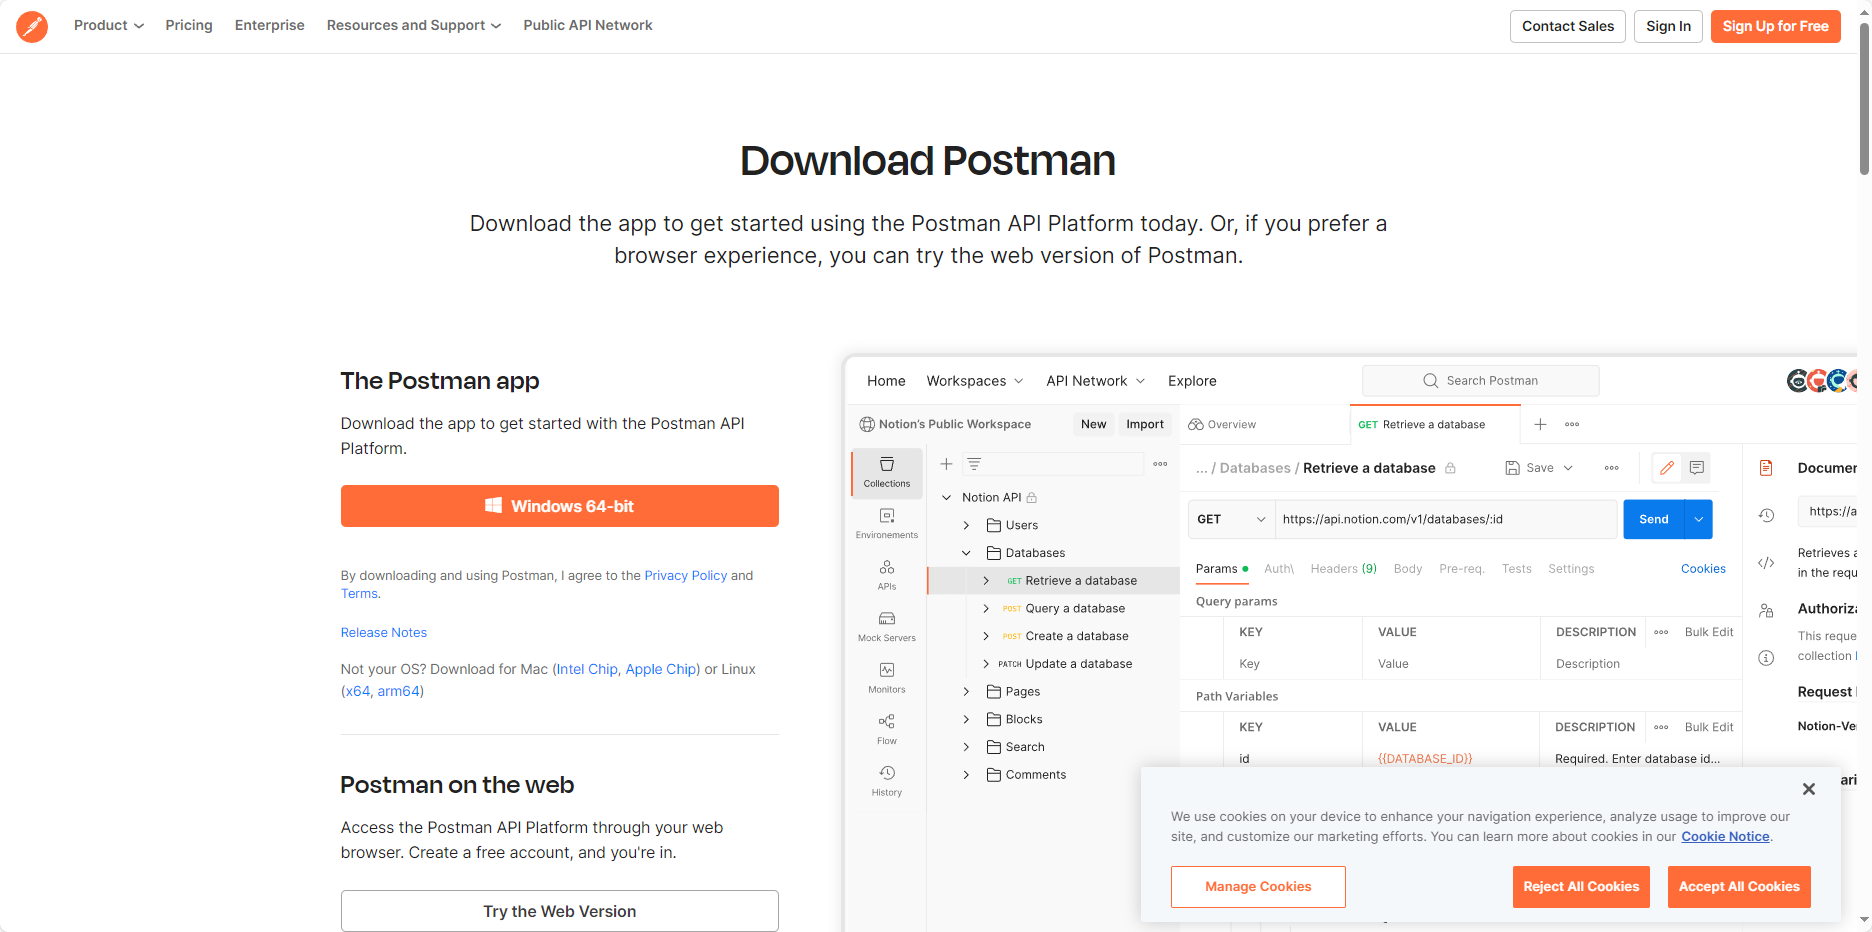
Task: Collapse the Notion API collection
Action: click(947, 497)
